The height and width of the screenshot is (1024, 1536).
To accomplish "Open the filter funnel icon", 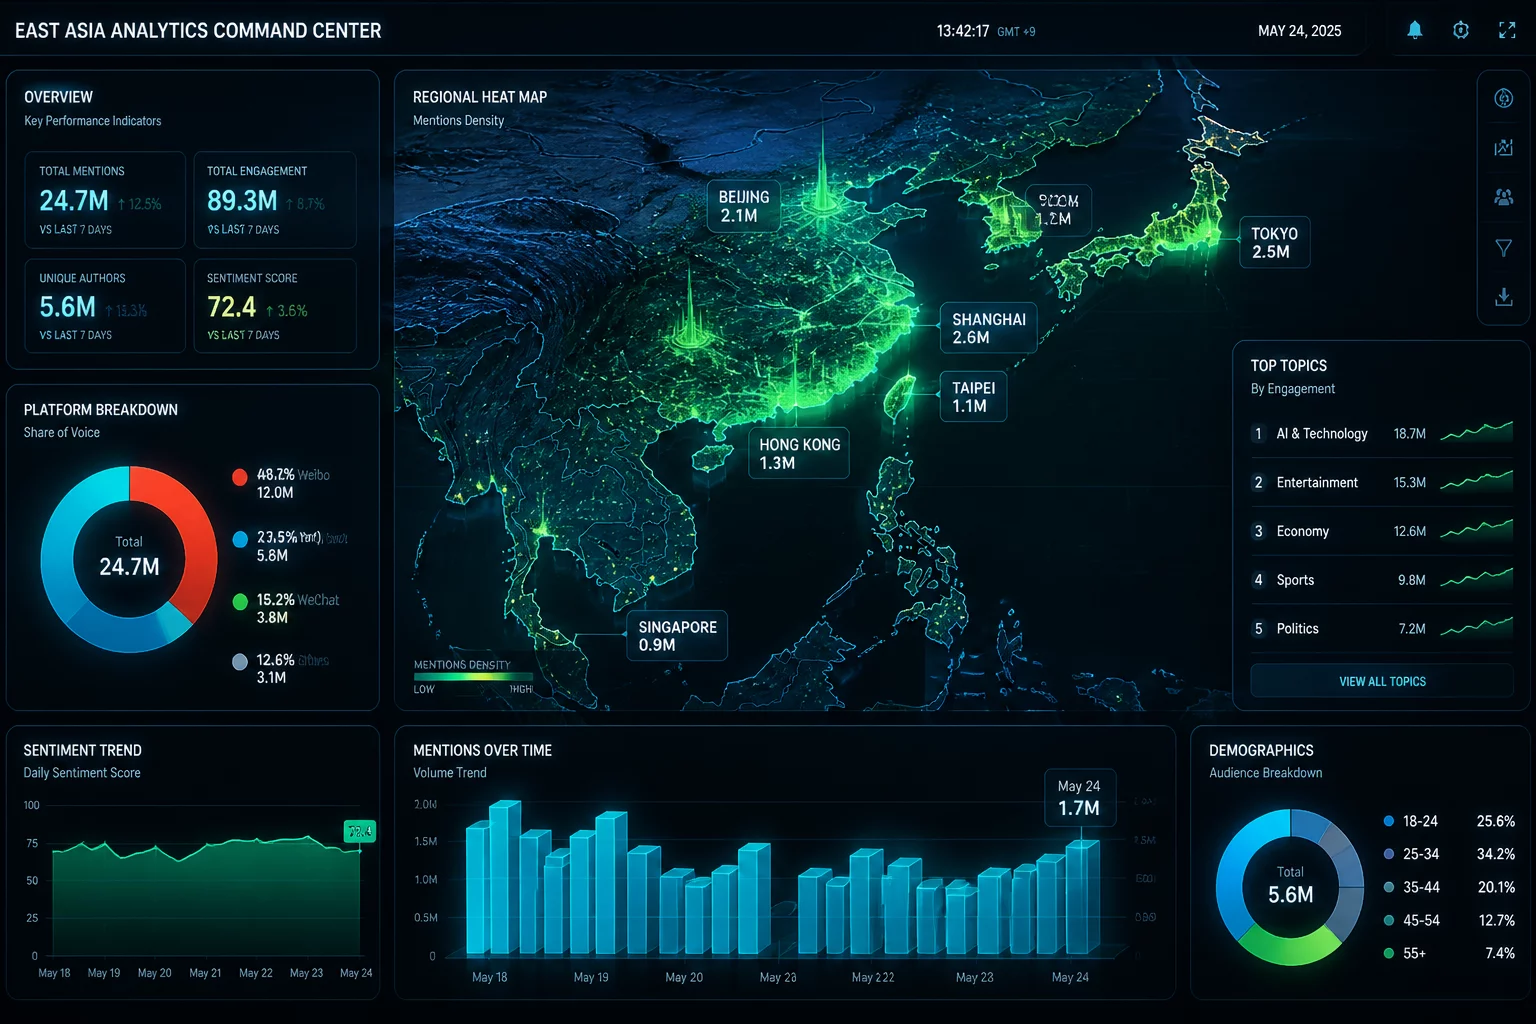I will point(1503,247).
